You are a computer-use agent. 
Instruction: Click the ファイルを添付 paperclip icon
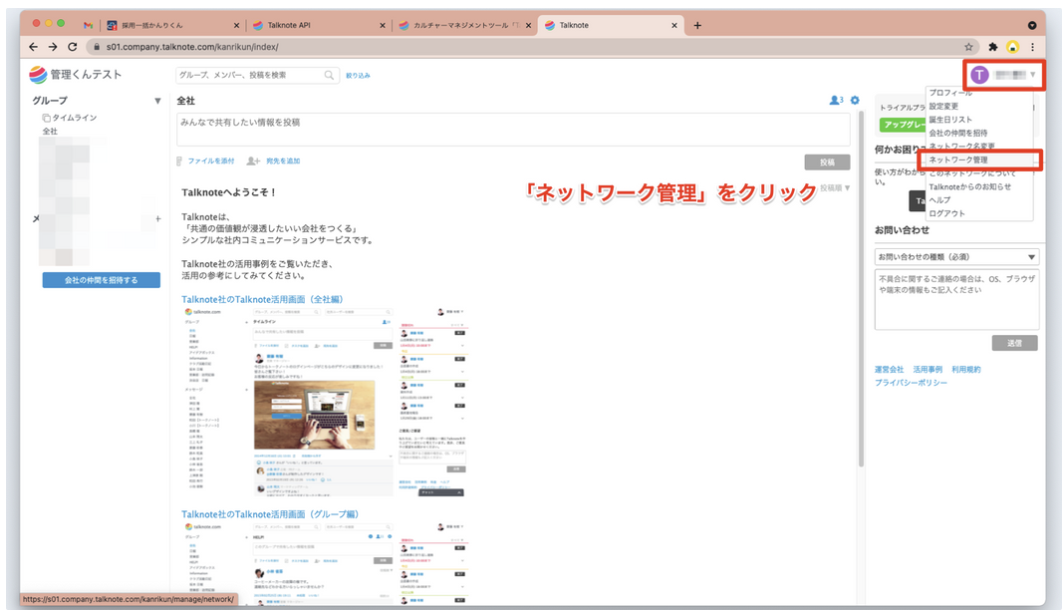(x=181, y=160)
